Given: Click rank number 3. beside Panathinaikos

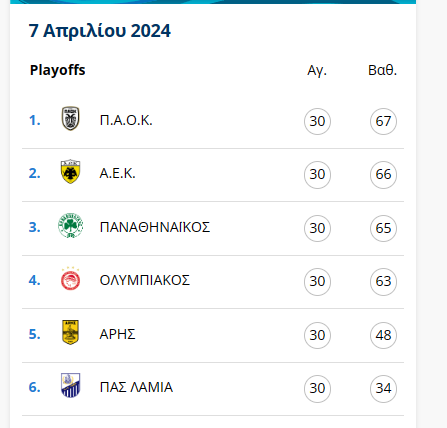Looking at the screenshot, I should click(35, 227).
